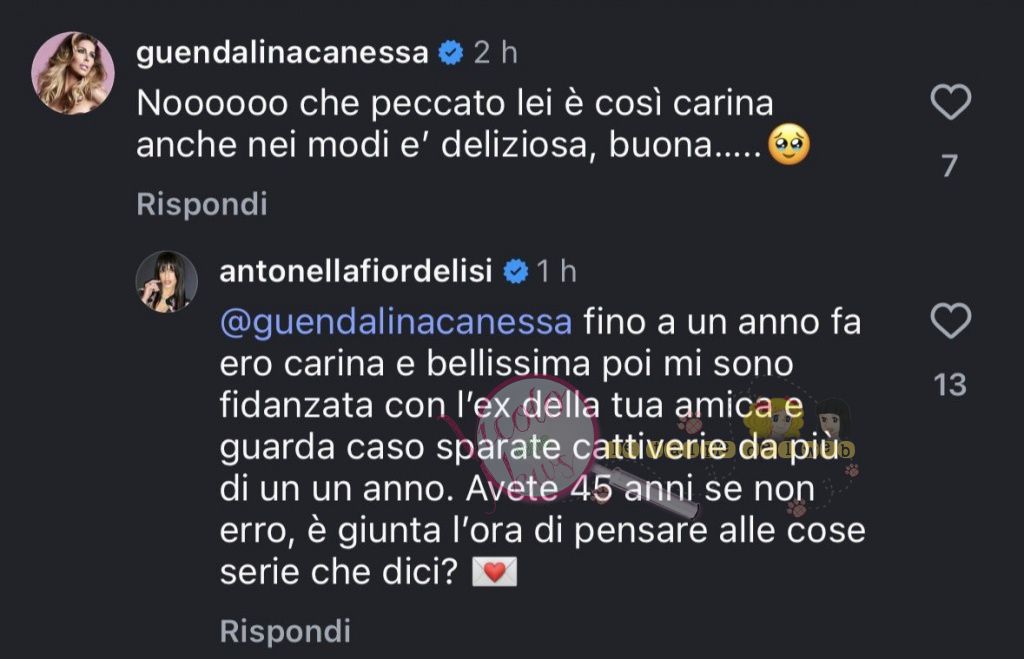Click the "2 h" timestamp
This screenshot has height=659, width=1024.
[495, 54]
